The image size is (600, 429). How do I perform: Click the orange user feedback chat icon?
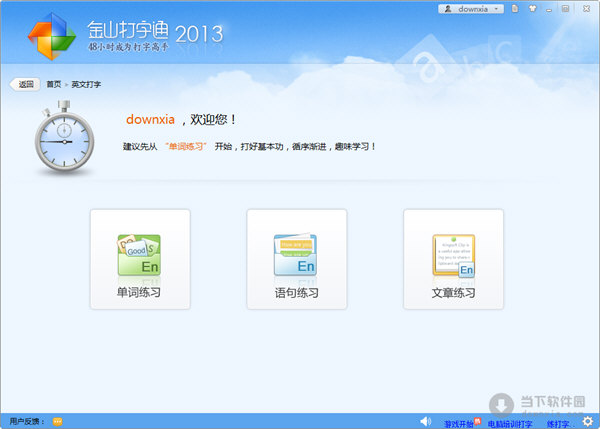pos(57,422)
